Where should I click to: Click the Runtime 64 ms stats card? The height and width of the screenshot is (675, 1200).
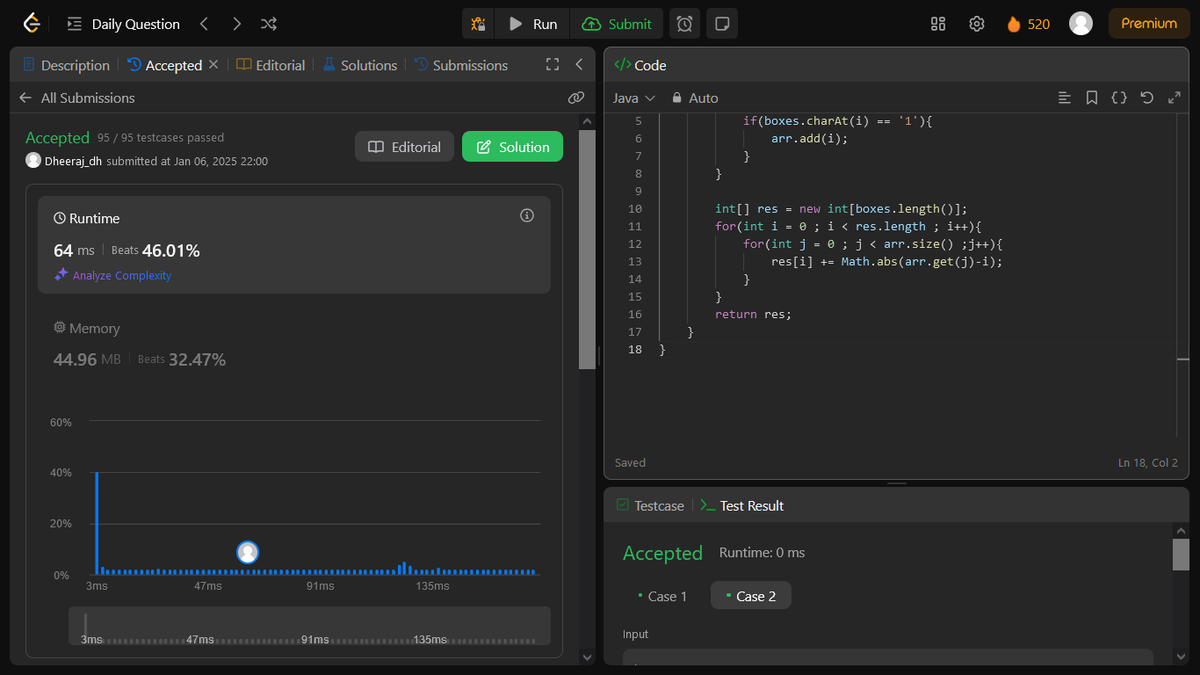click(294, 244)
